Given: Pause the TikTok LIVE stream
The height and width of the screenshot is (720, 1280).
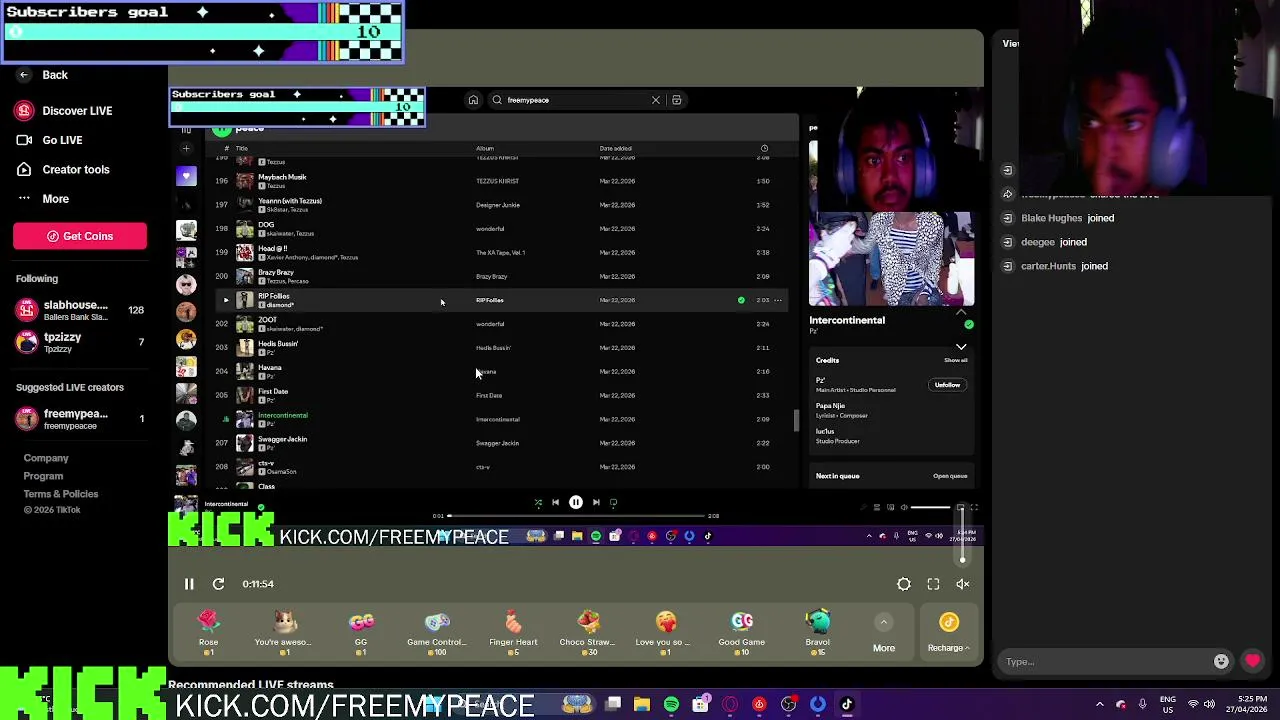Looking at the screenshot, I should (189, 584).
